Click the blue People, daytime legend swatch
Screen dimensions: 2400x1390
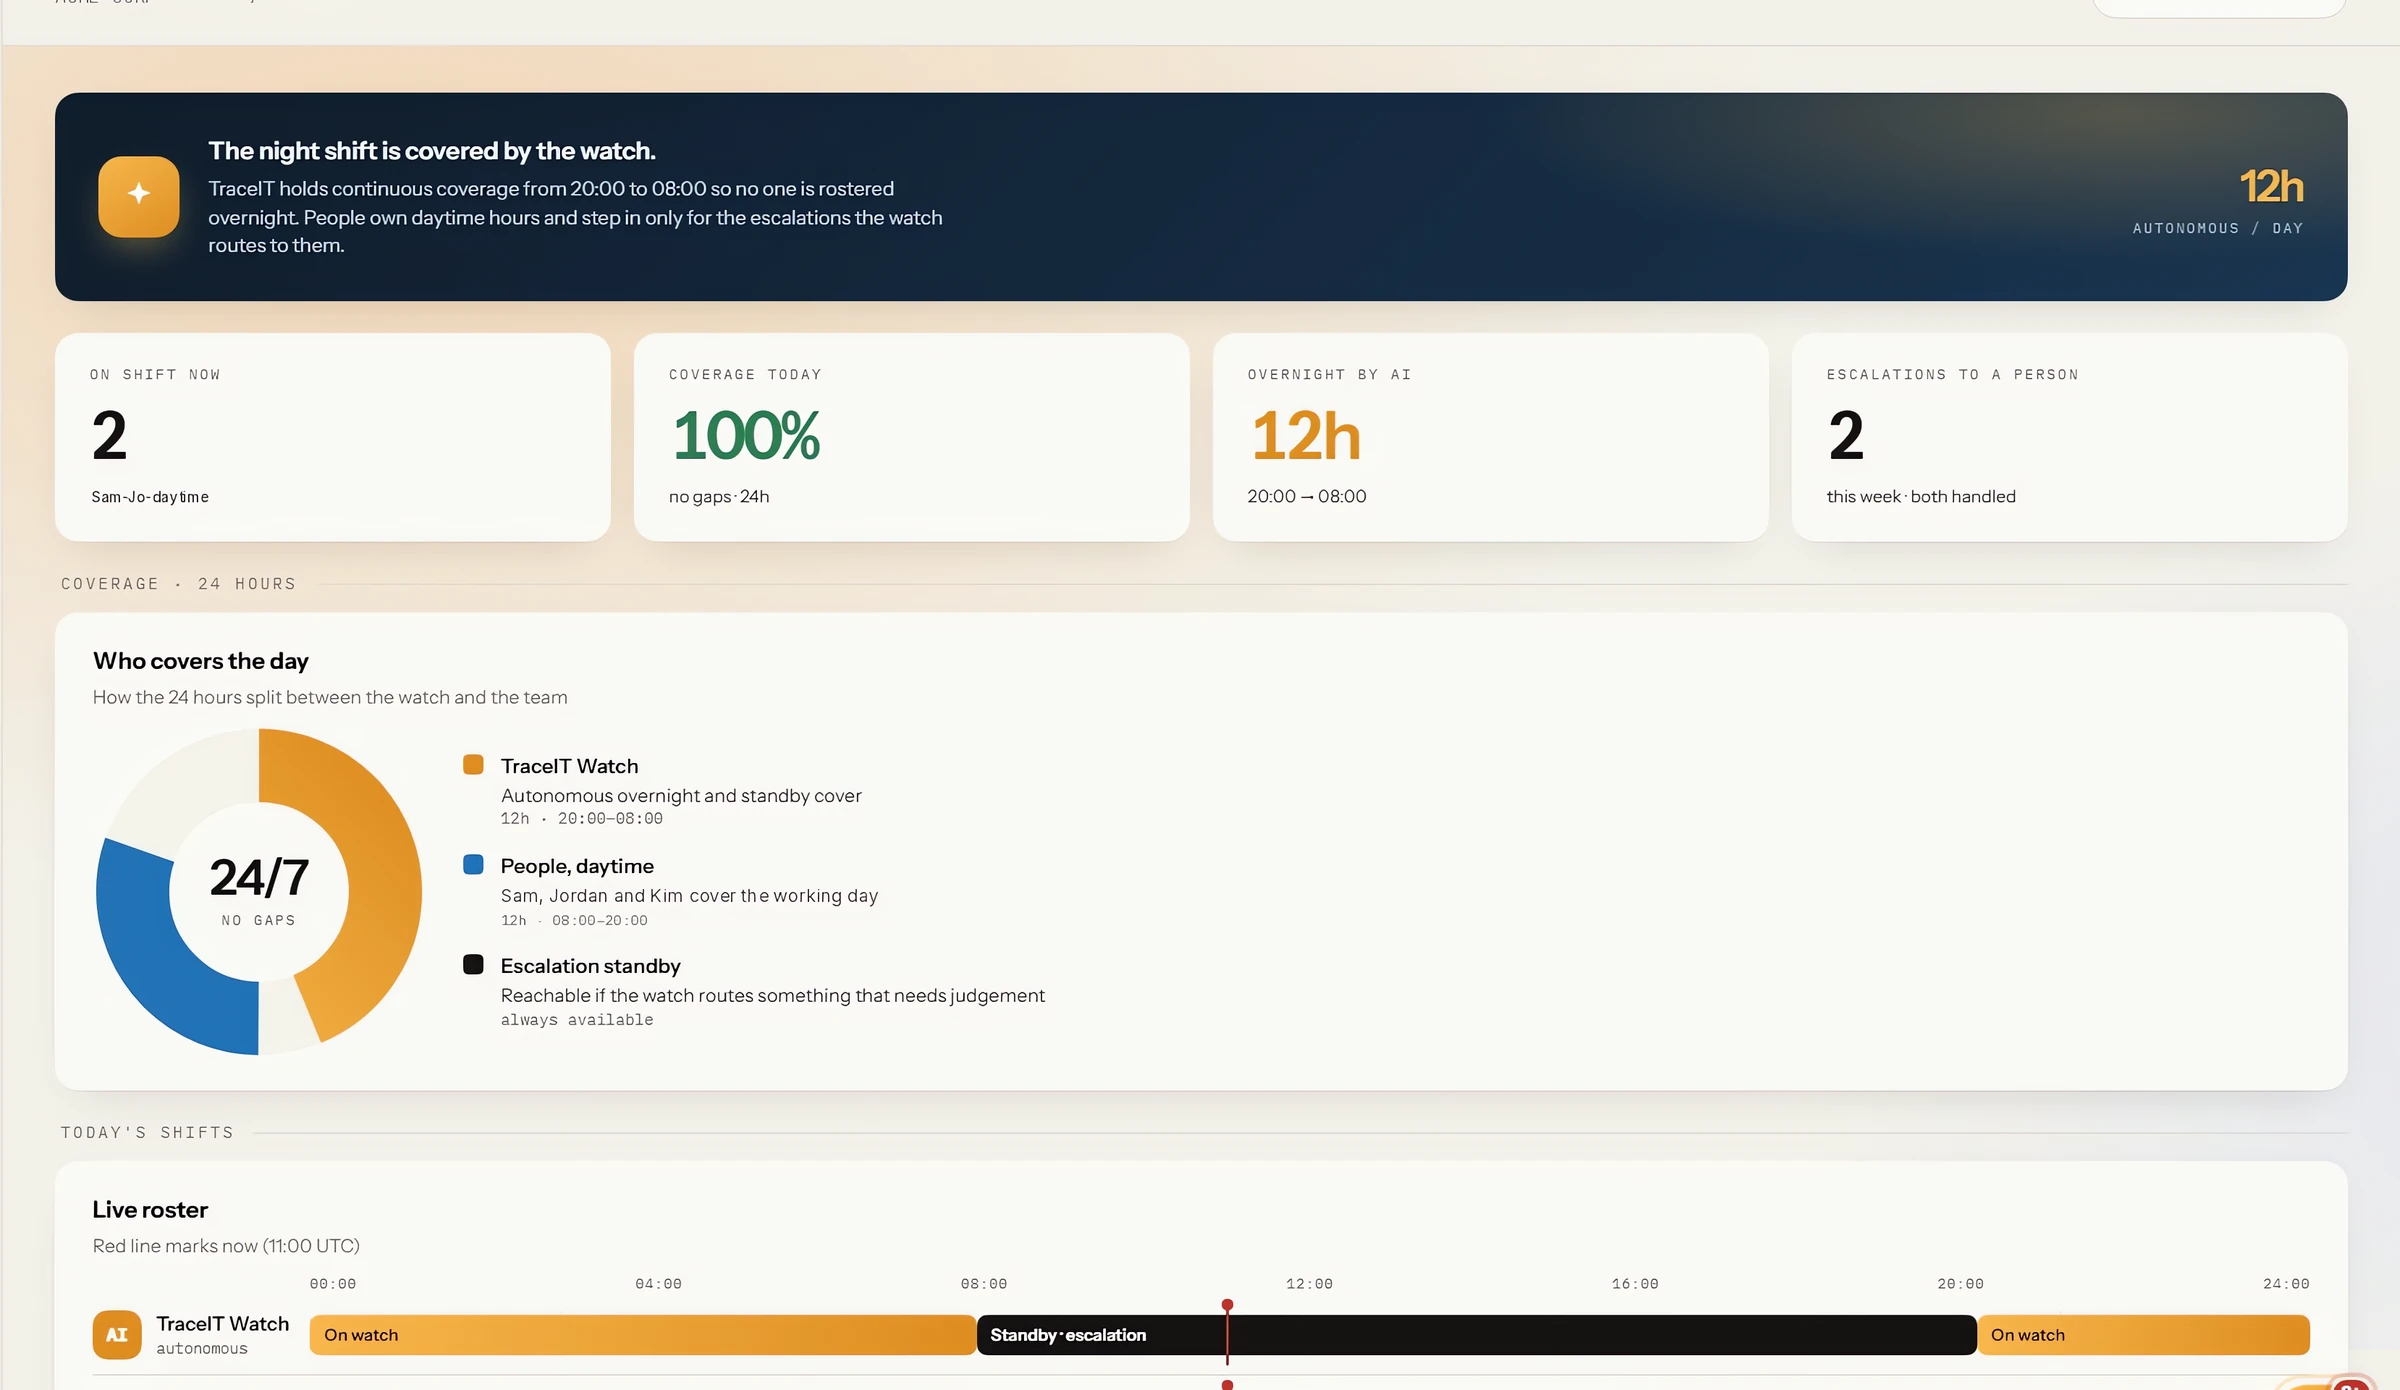473,865
